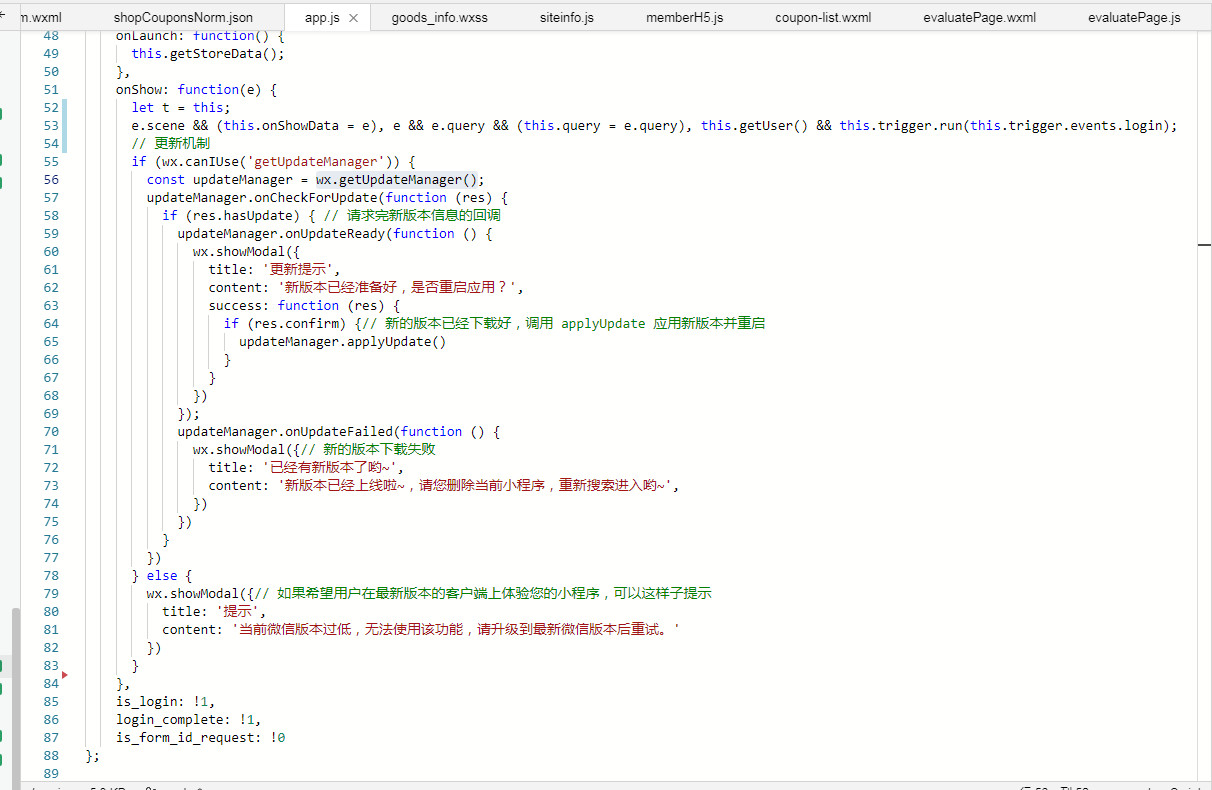Switch to the shopCouponsNorm.json tab
This screenshot has height=790, width=1212.
pyautogui.click(x=183, y=18)
